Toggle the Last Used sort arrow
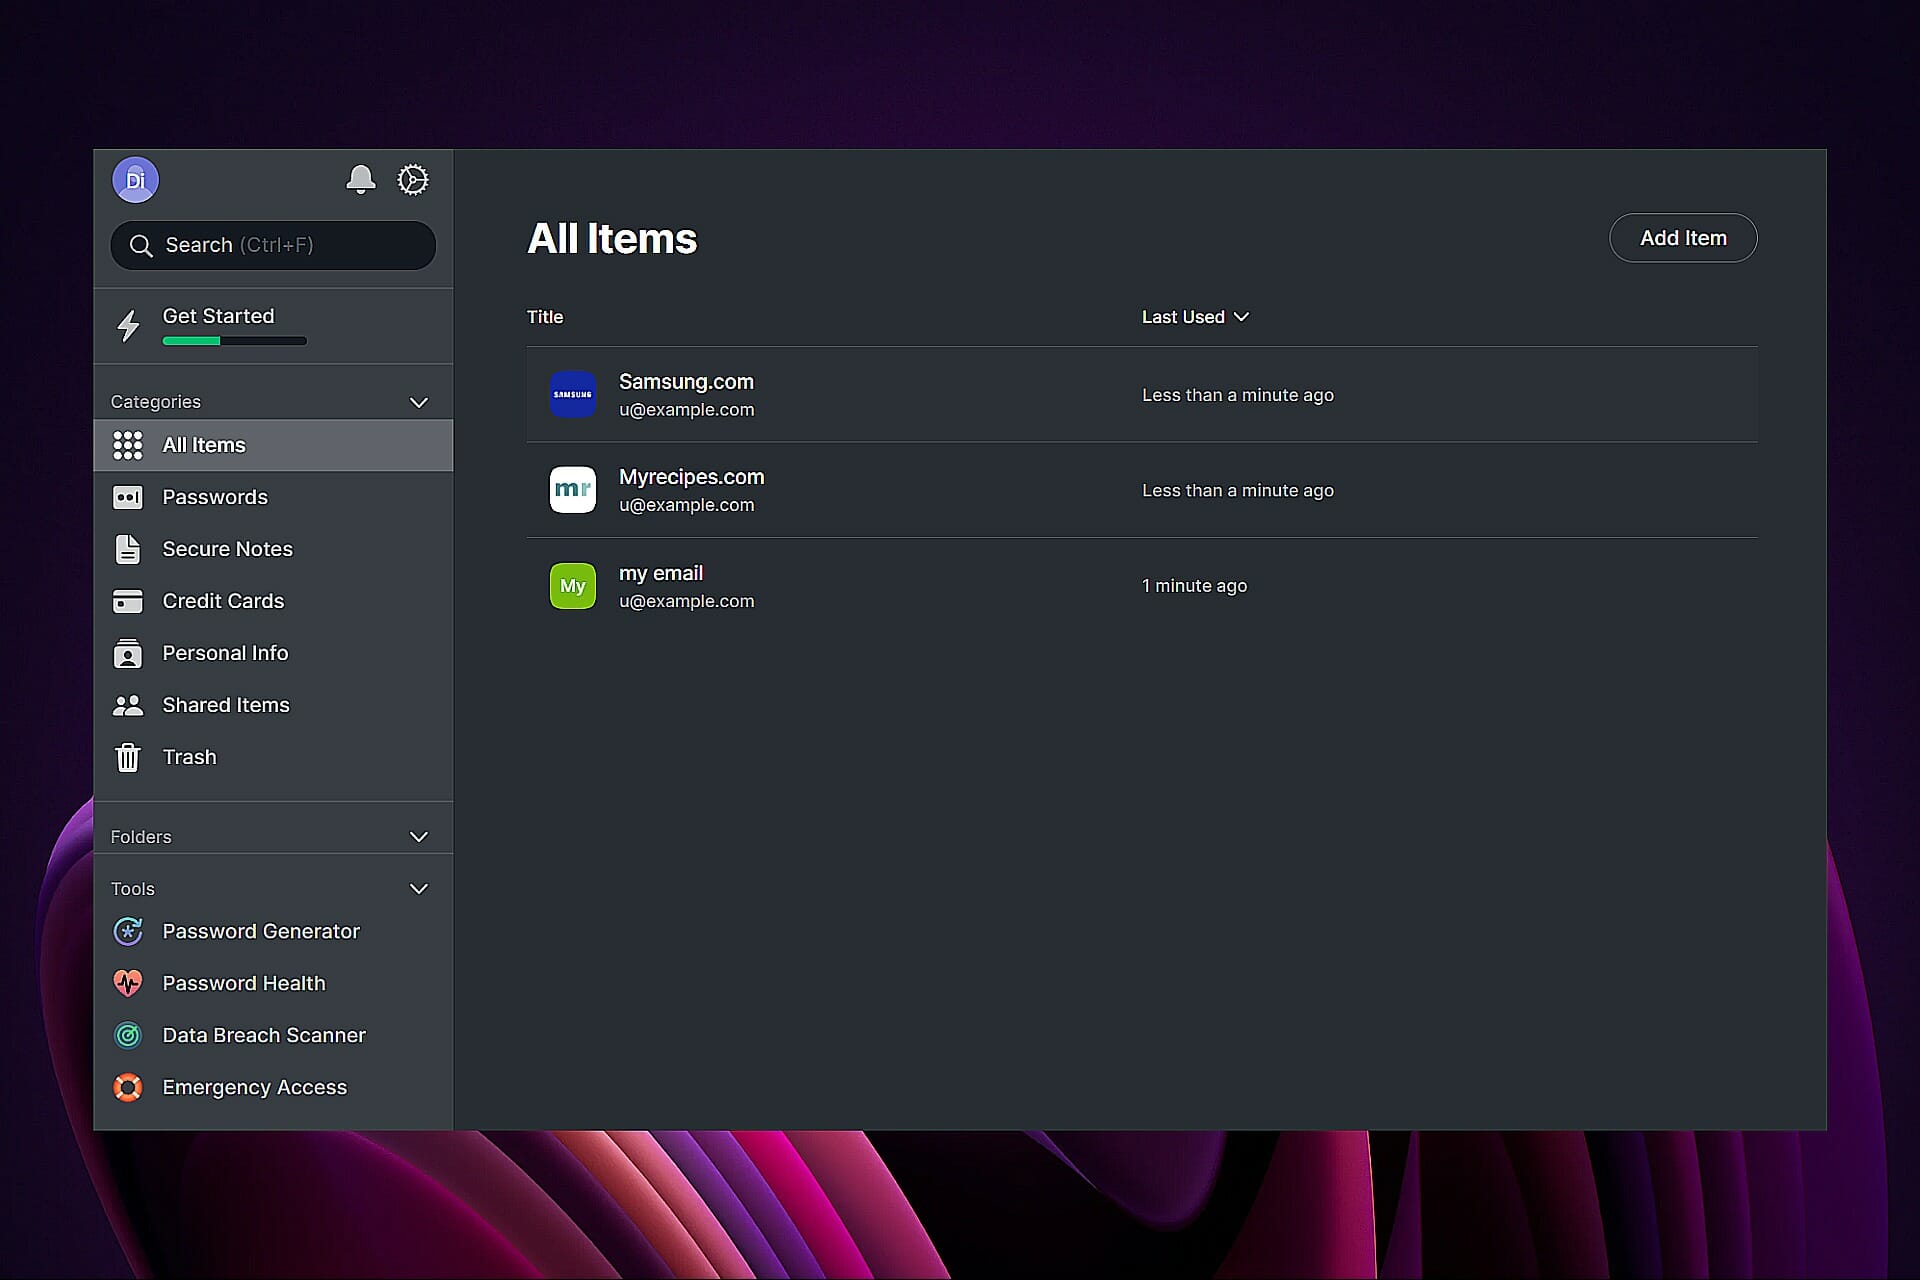 1241,317
